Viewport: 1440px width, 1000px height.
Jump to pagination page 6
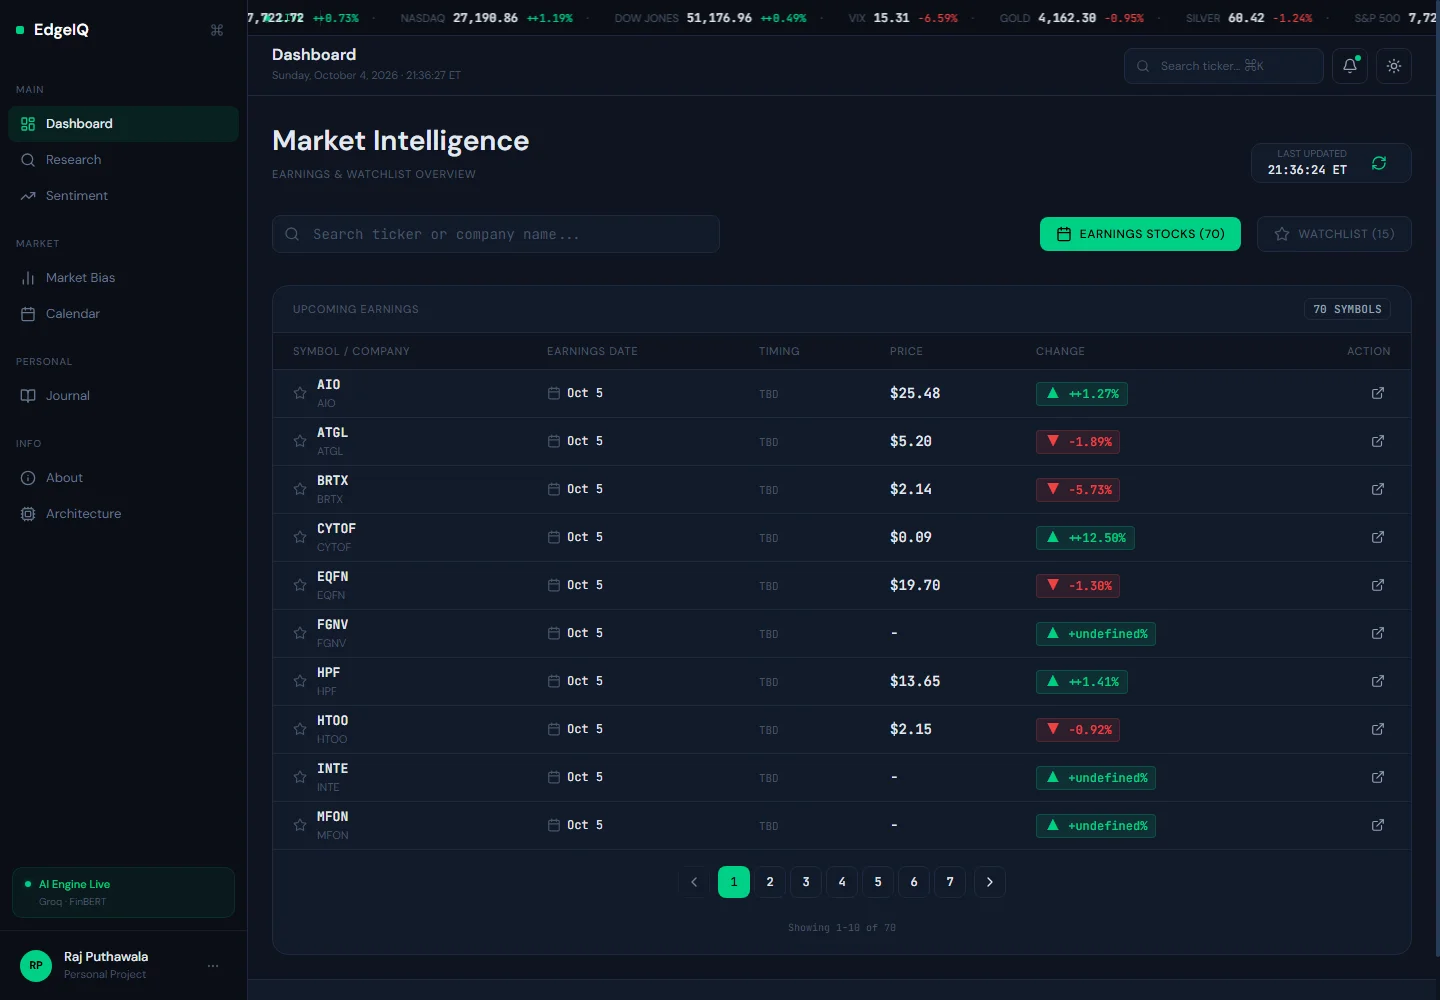(914, 882)
